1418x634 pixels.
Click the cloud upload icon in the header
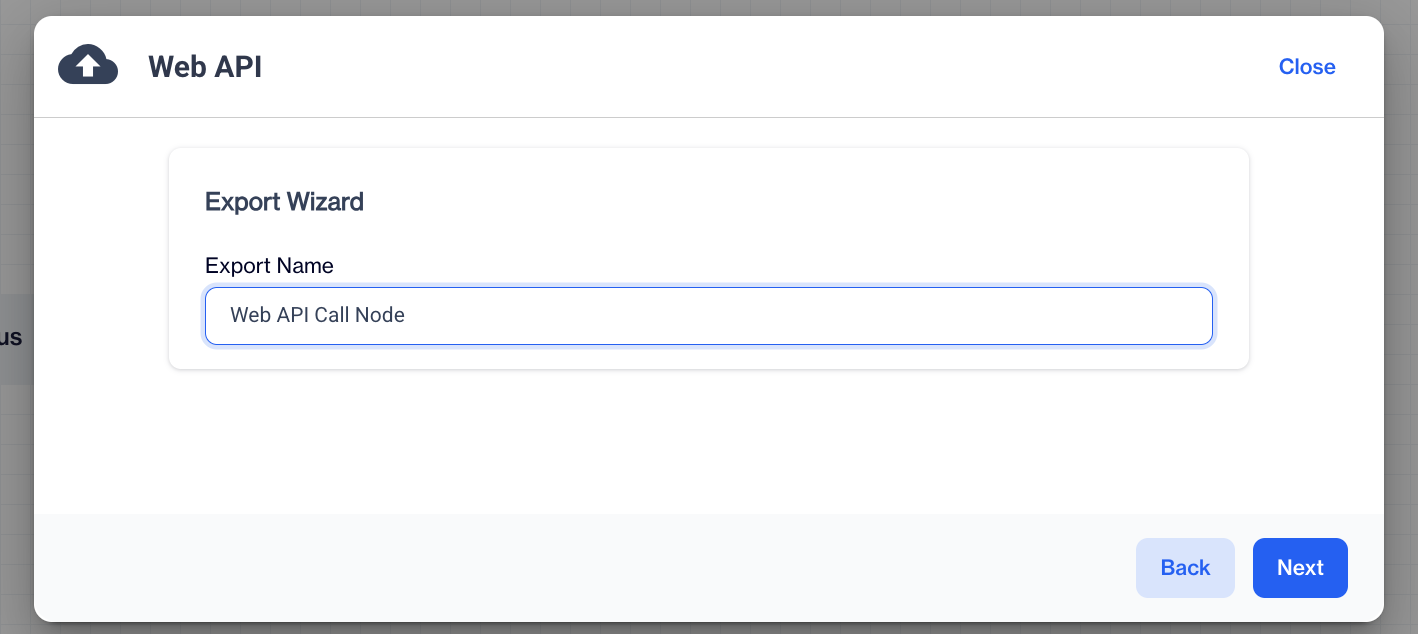(88, 66)
